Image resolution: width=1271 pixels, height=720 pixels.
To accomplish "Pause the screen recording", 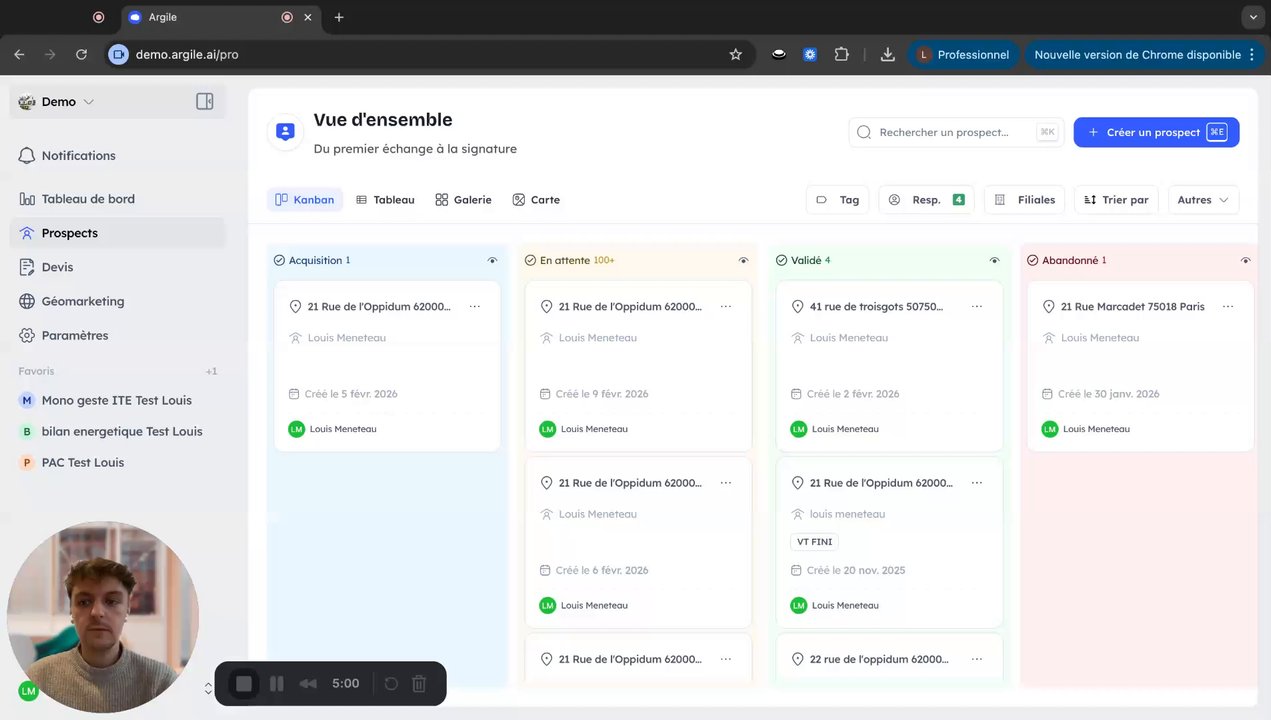I will (x=277, y=684).
